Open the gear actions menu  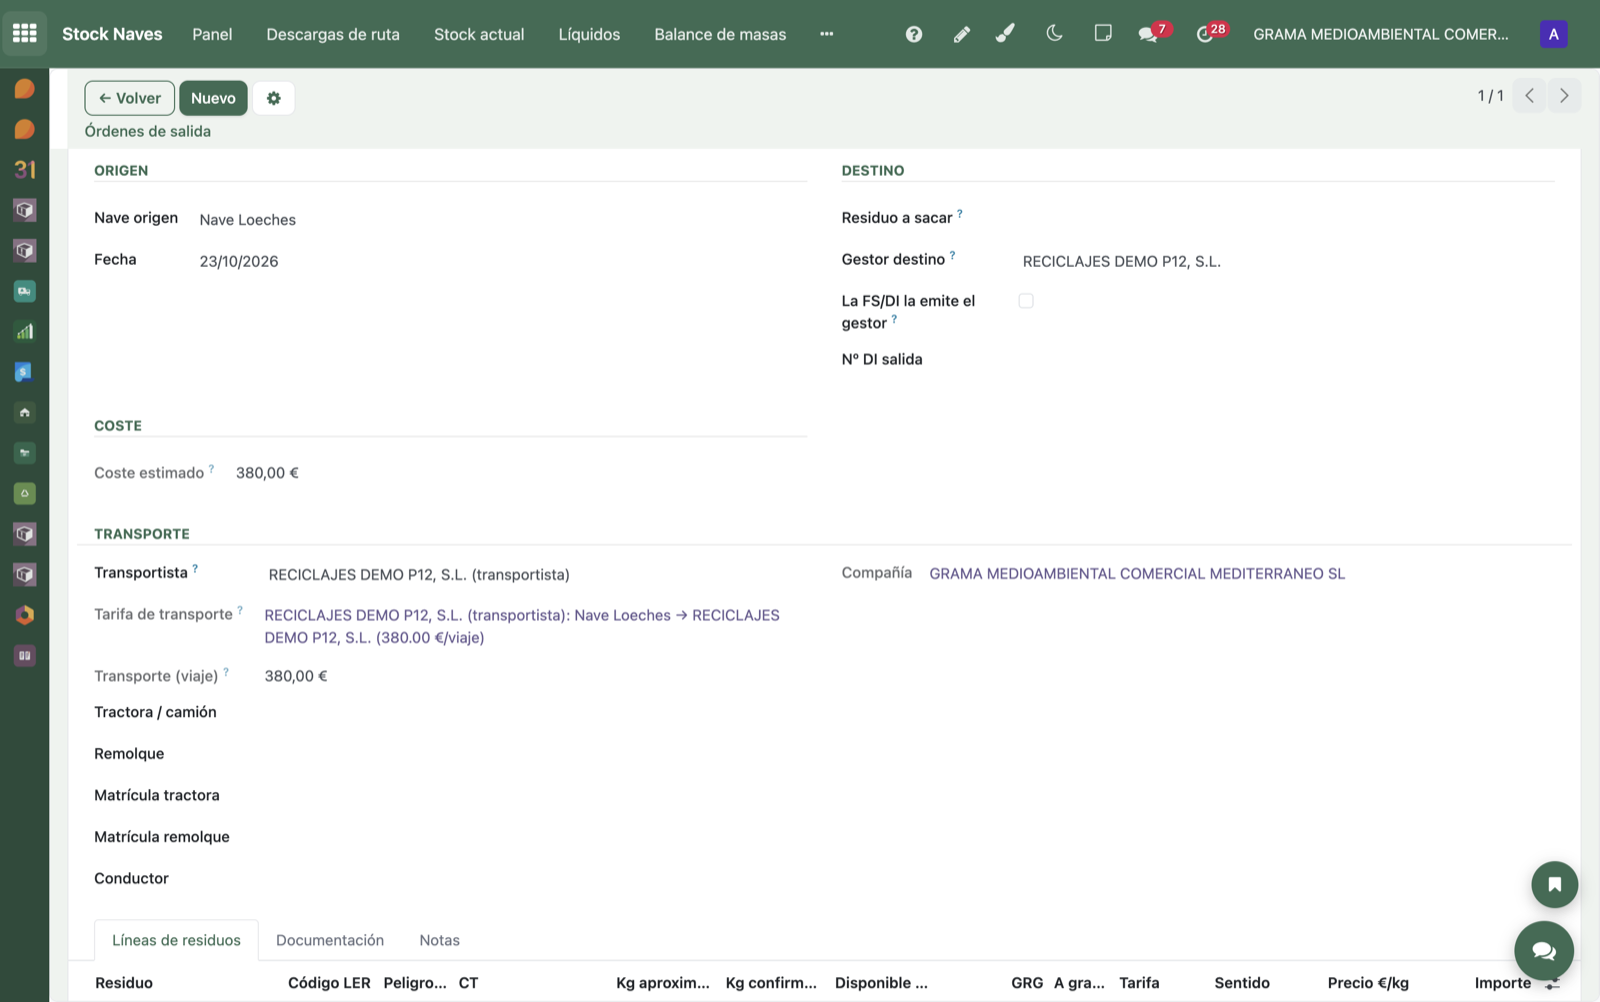click(x=274, y=98)
